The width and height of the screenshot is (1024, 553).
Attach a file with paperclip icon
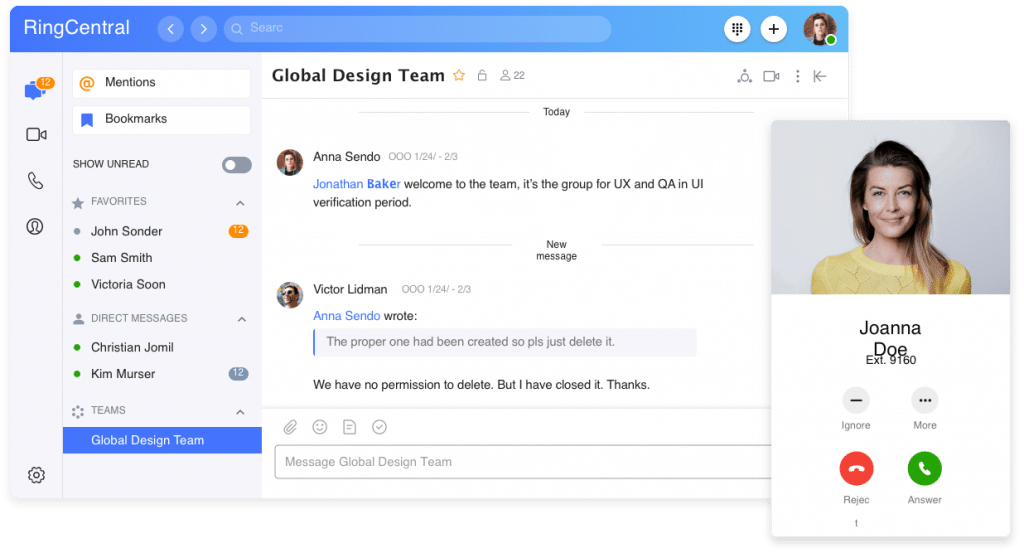(x=290, y=427)
